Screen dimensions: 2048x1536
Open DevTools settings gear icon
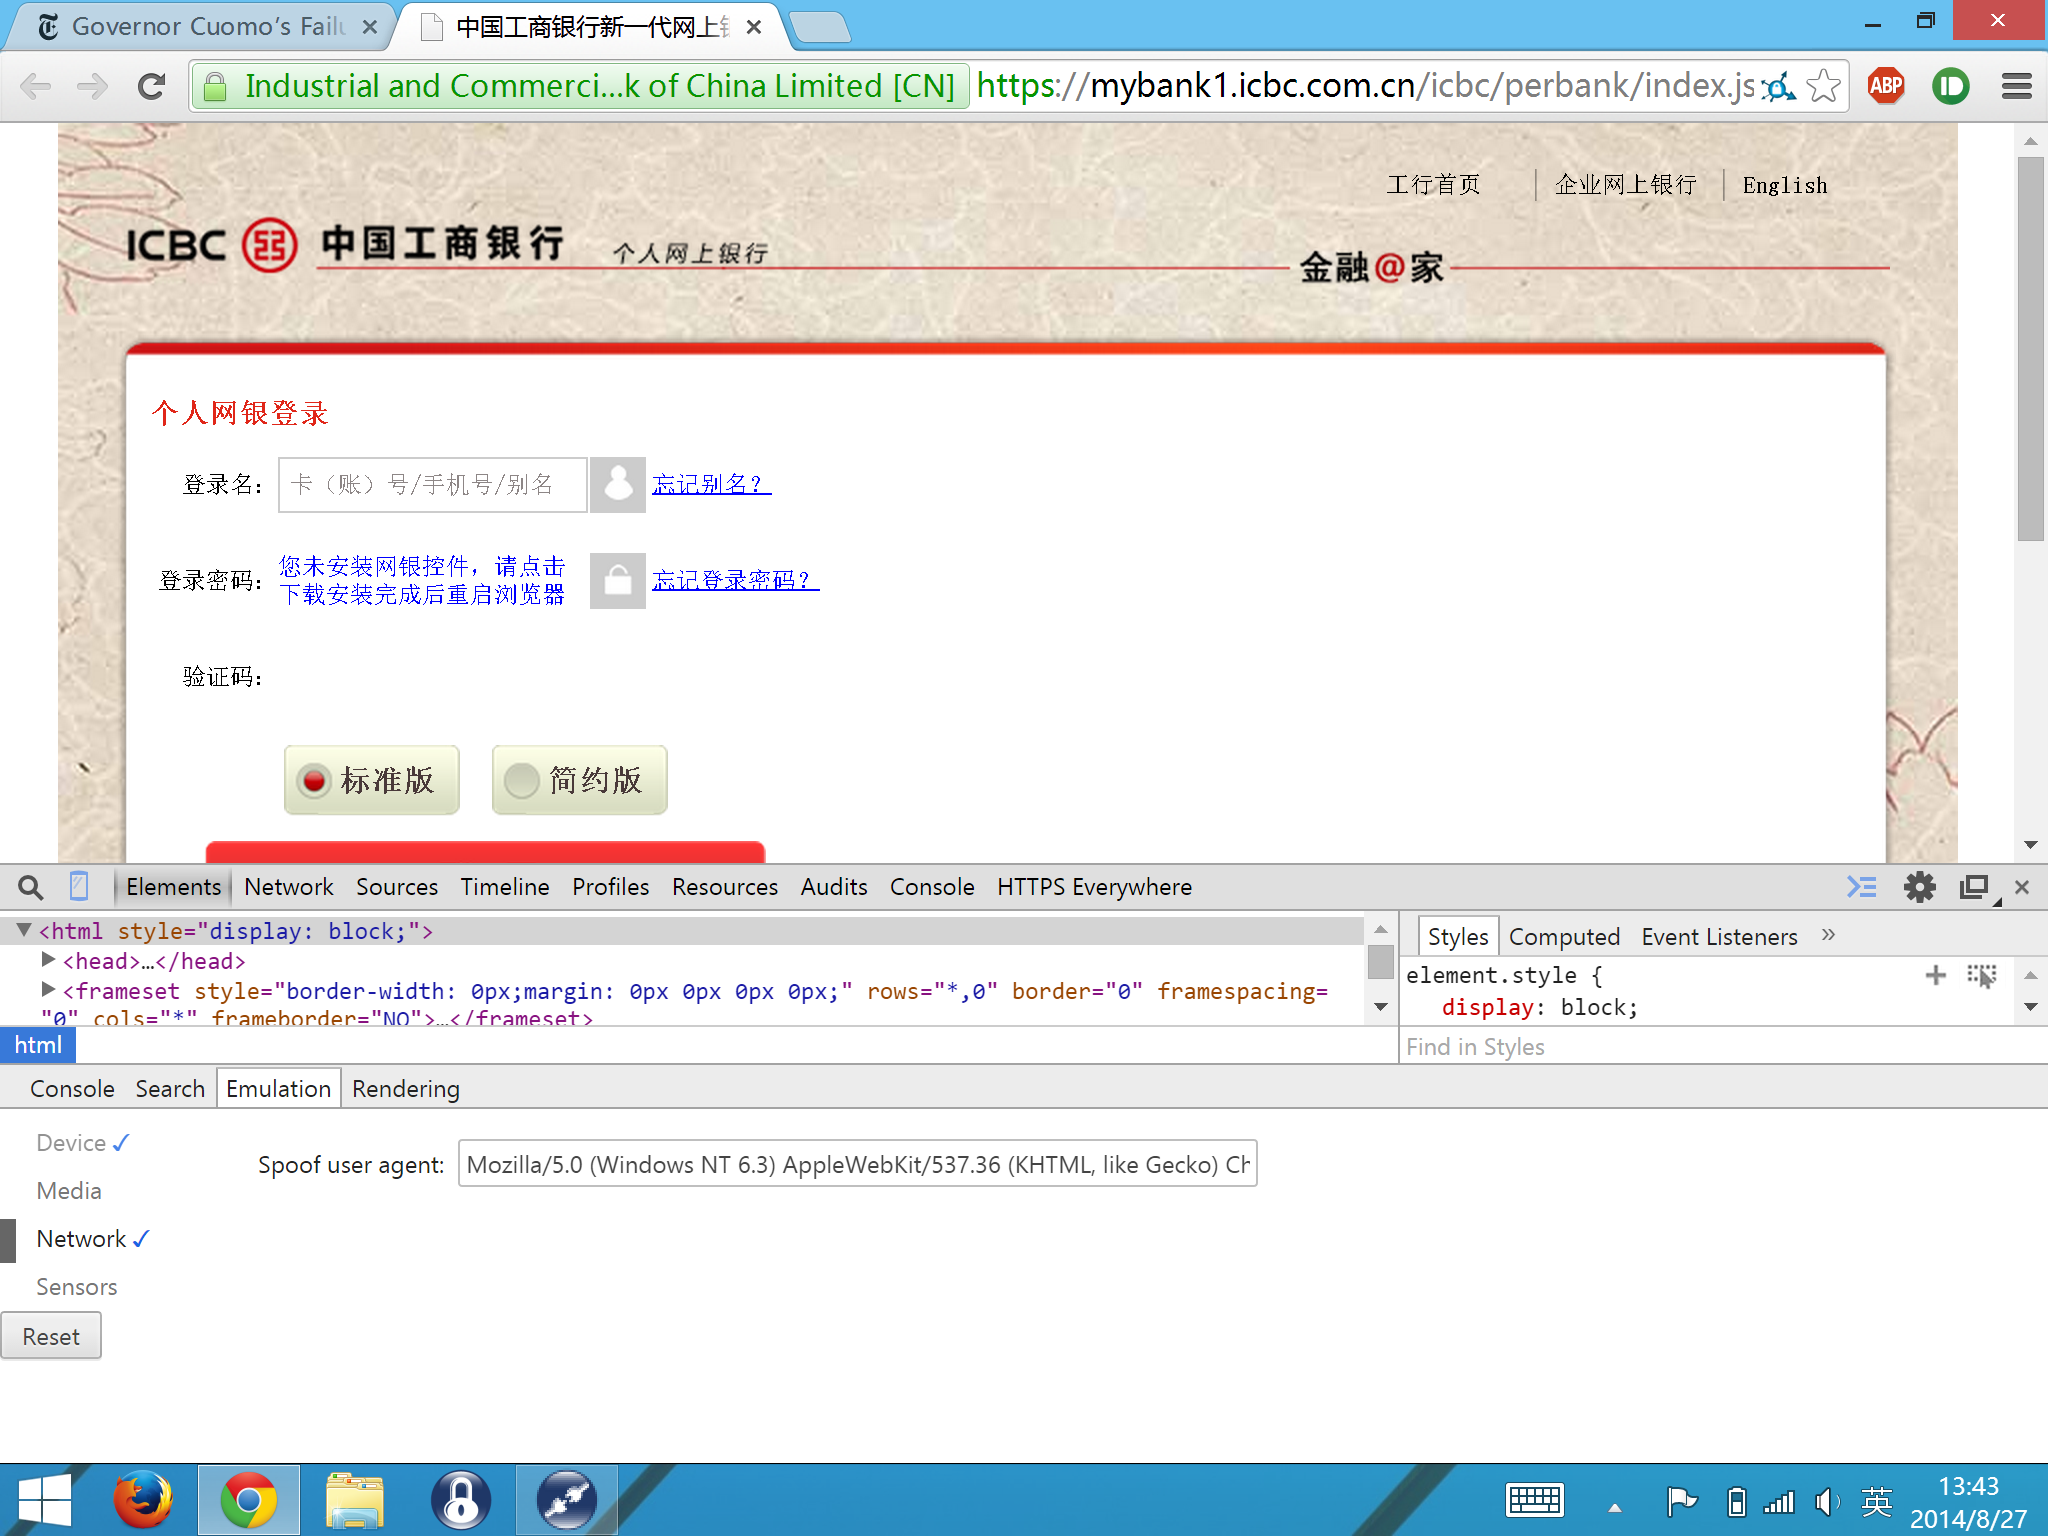pos(1919,887)
